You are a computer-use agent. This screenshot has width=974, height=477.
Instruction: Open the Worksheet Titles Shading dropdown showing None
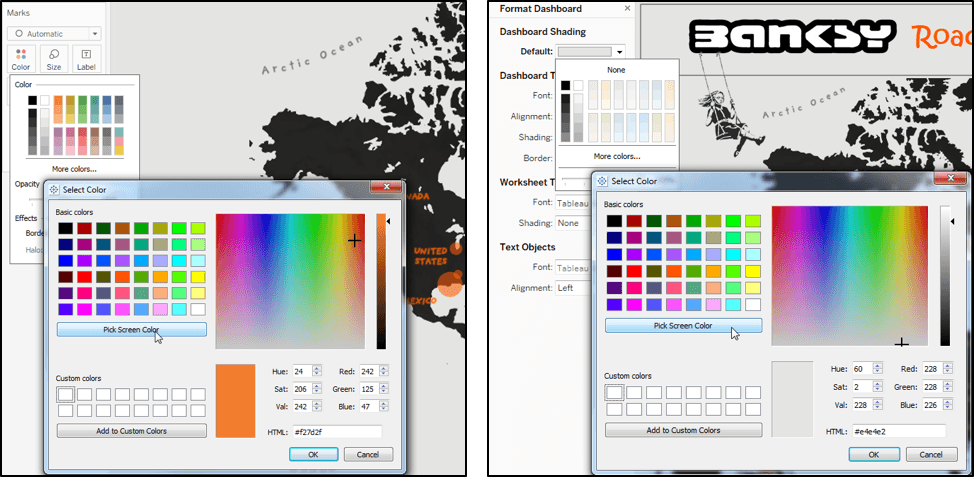click(x=573, y=223)
